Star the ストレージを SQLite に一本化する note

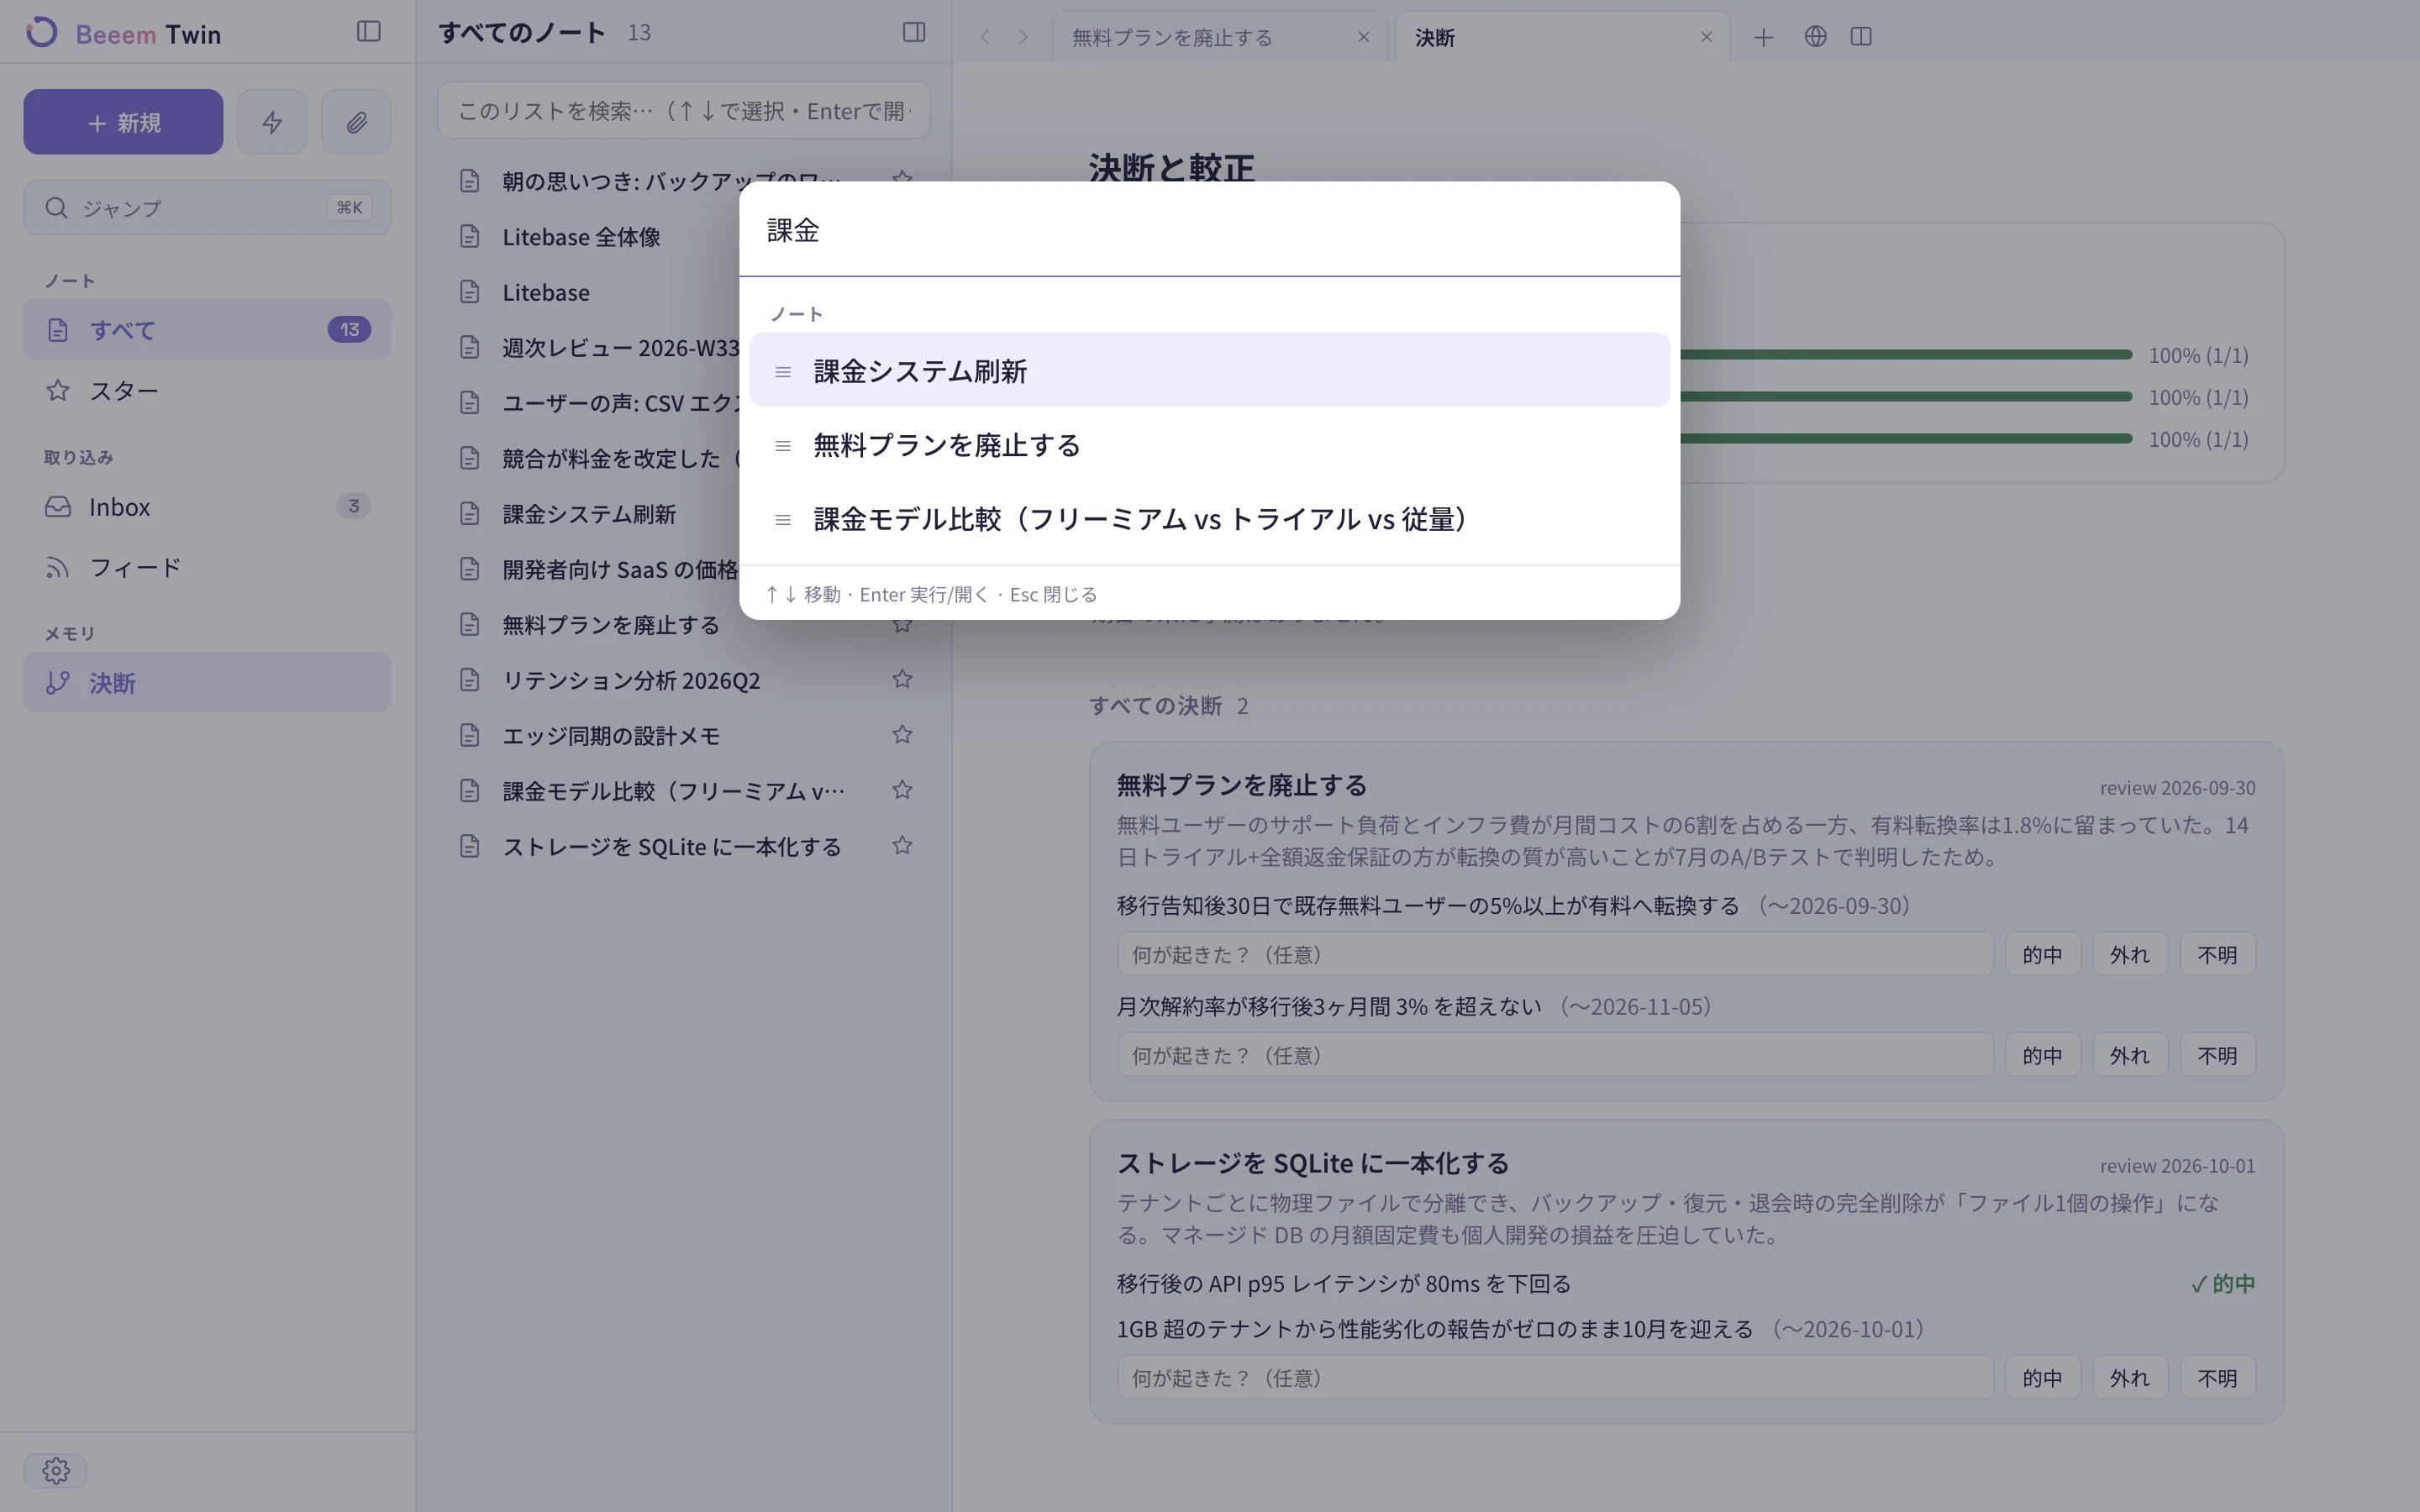[x=902, y=846]
